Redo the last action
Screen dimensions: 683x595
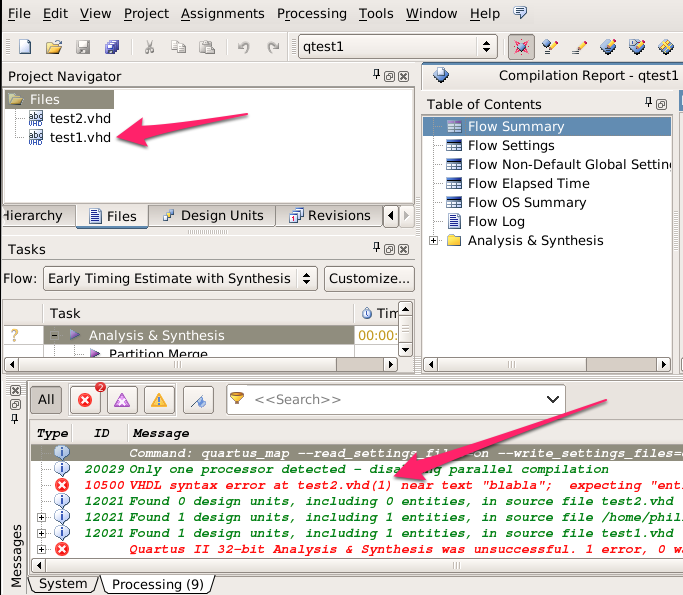point(273,47)
